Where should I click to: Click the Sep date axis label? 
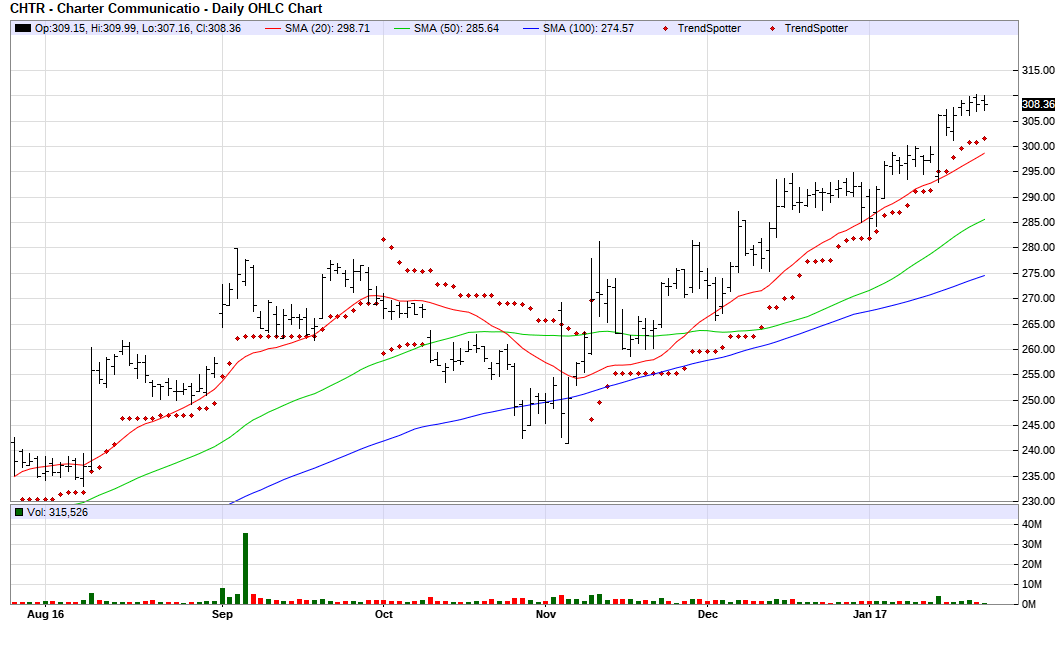[222, 614]
